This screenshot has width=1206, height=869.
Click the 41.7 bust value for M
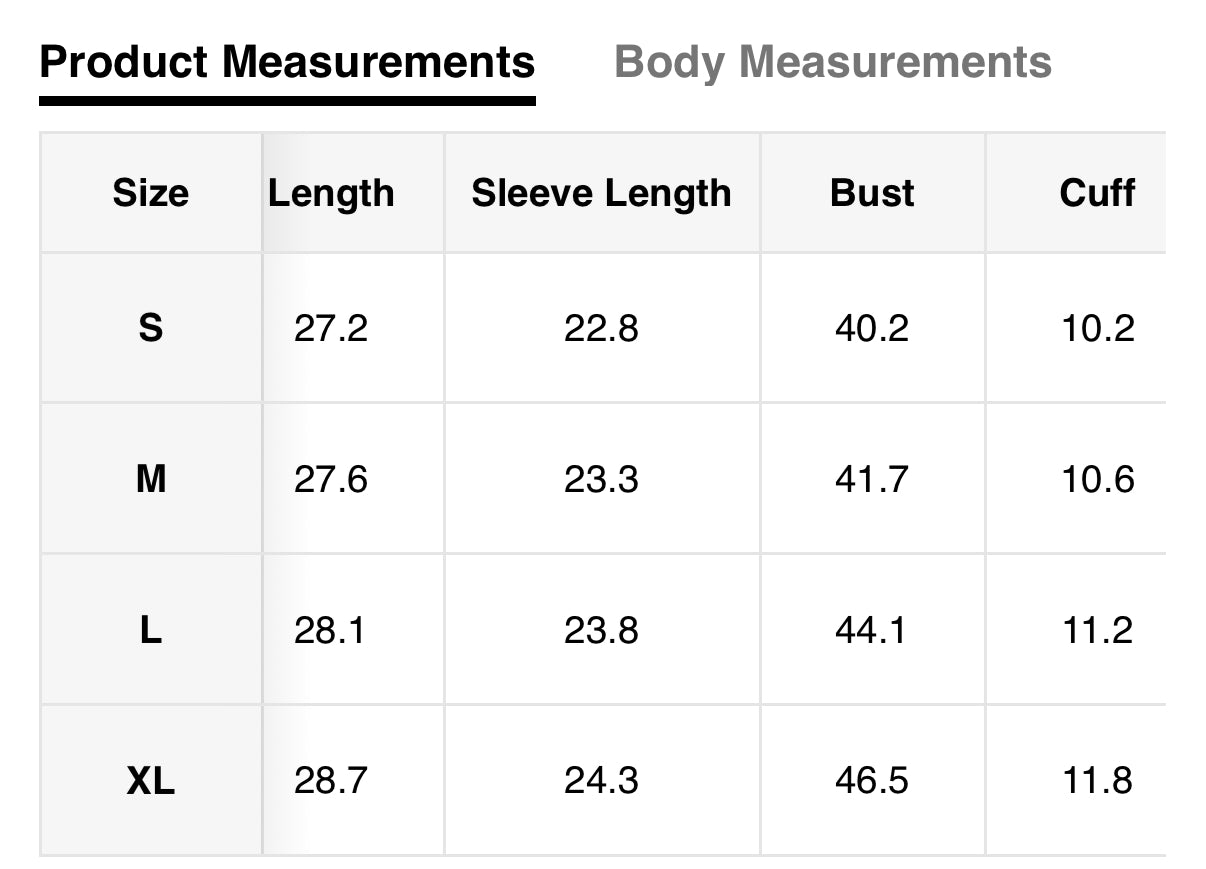pyautogui.click(x=872, y=479)
